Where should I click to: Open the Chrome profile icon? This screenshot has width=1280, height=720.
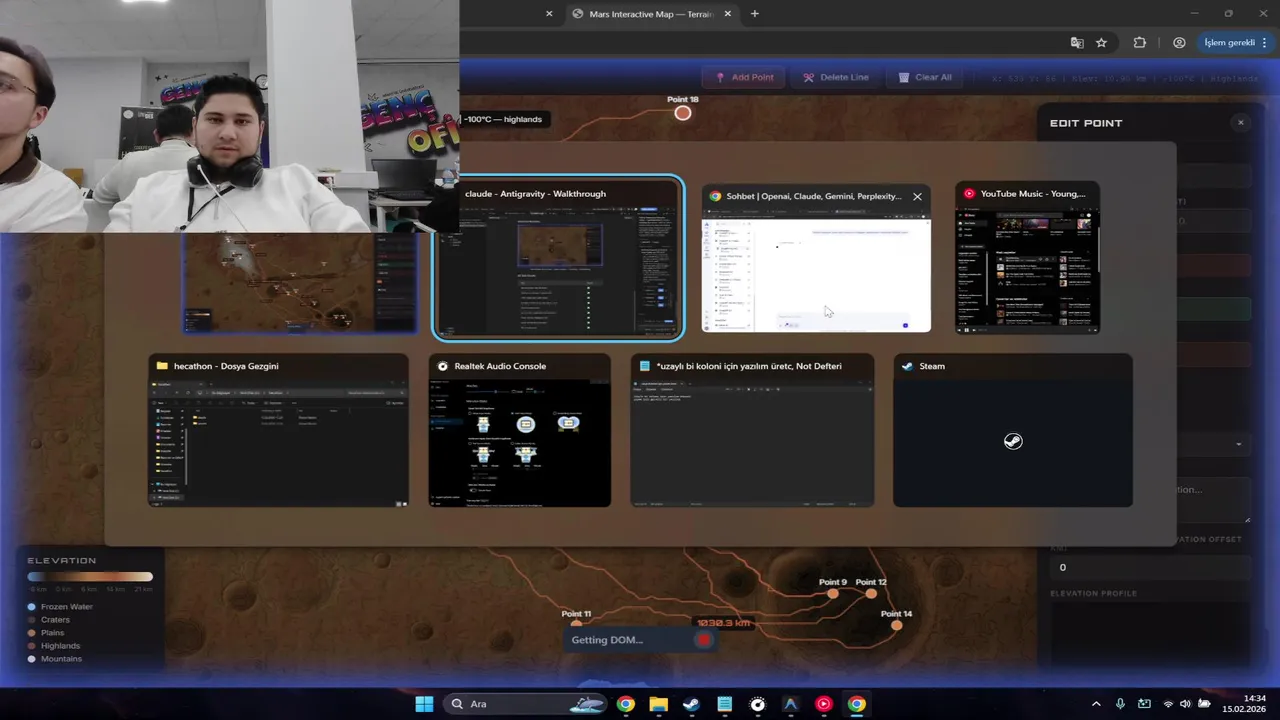[1179, 43]
